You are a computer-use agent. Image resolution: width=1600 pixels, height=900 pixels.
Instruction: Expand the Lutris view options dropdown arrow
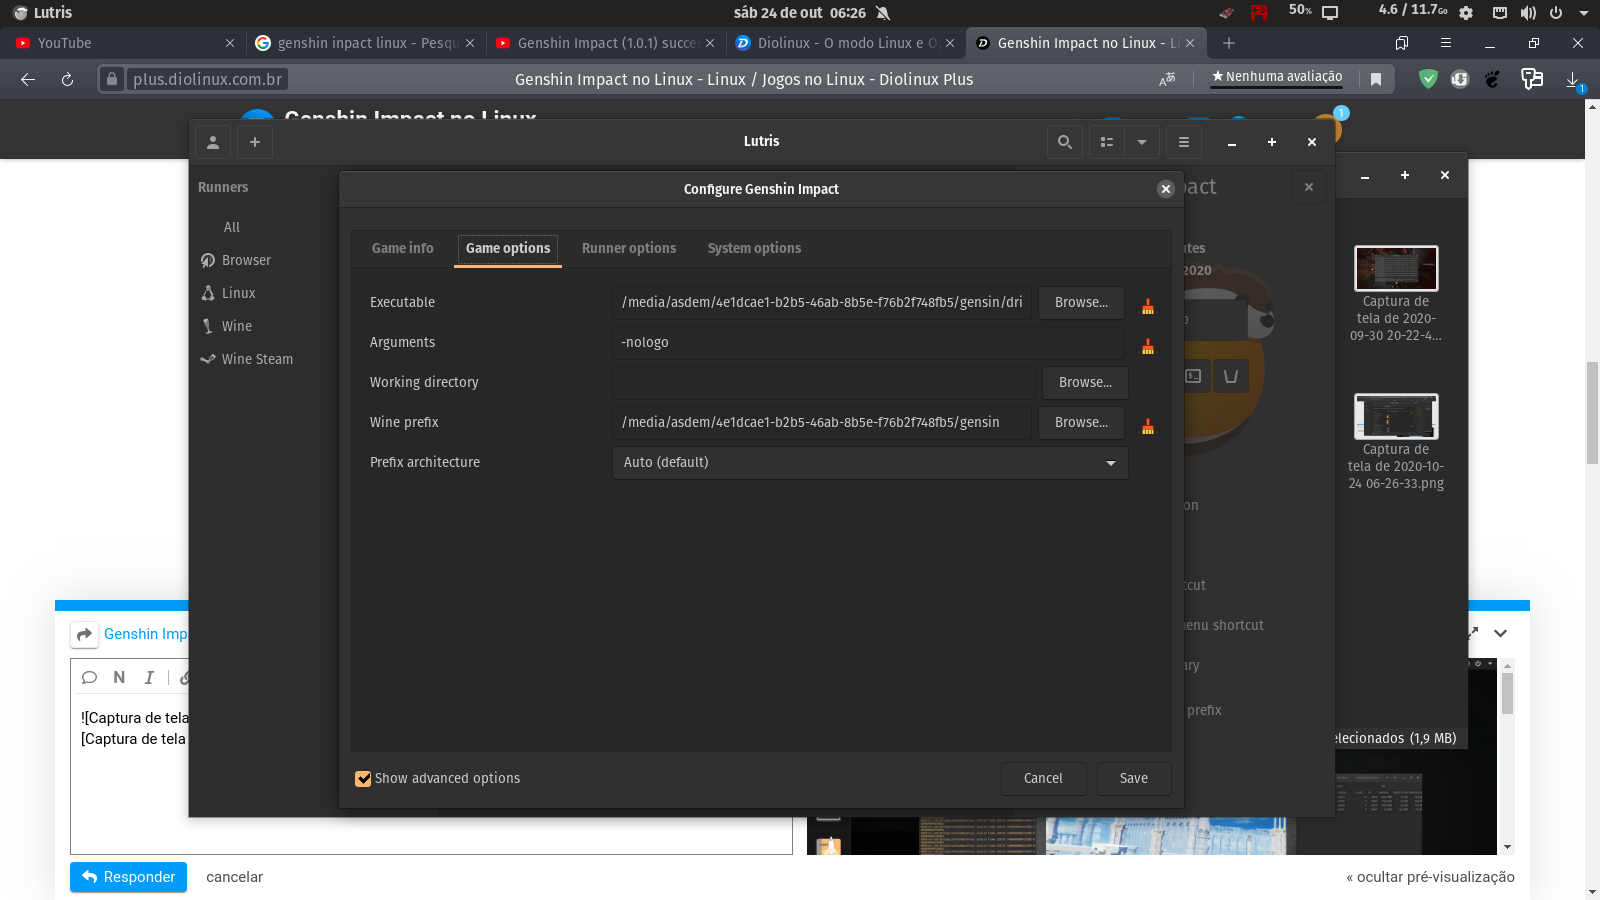[x=1142, y=142]
